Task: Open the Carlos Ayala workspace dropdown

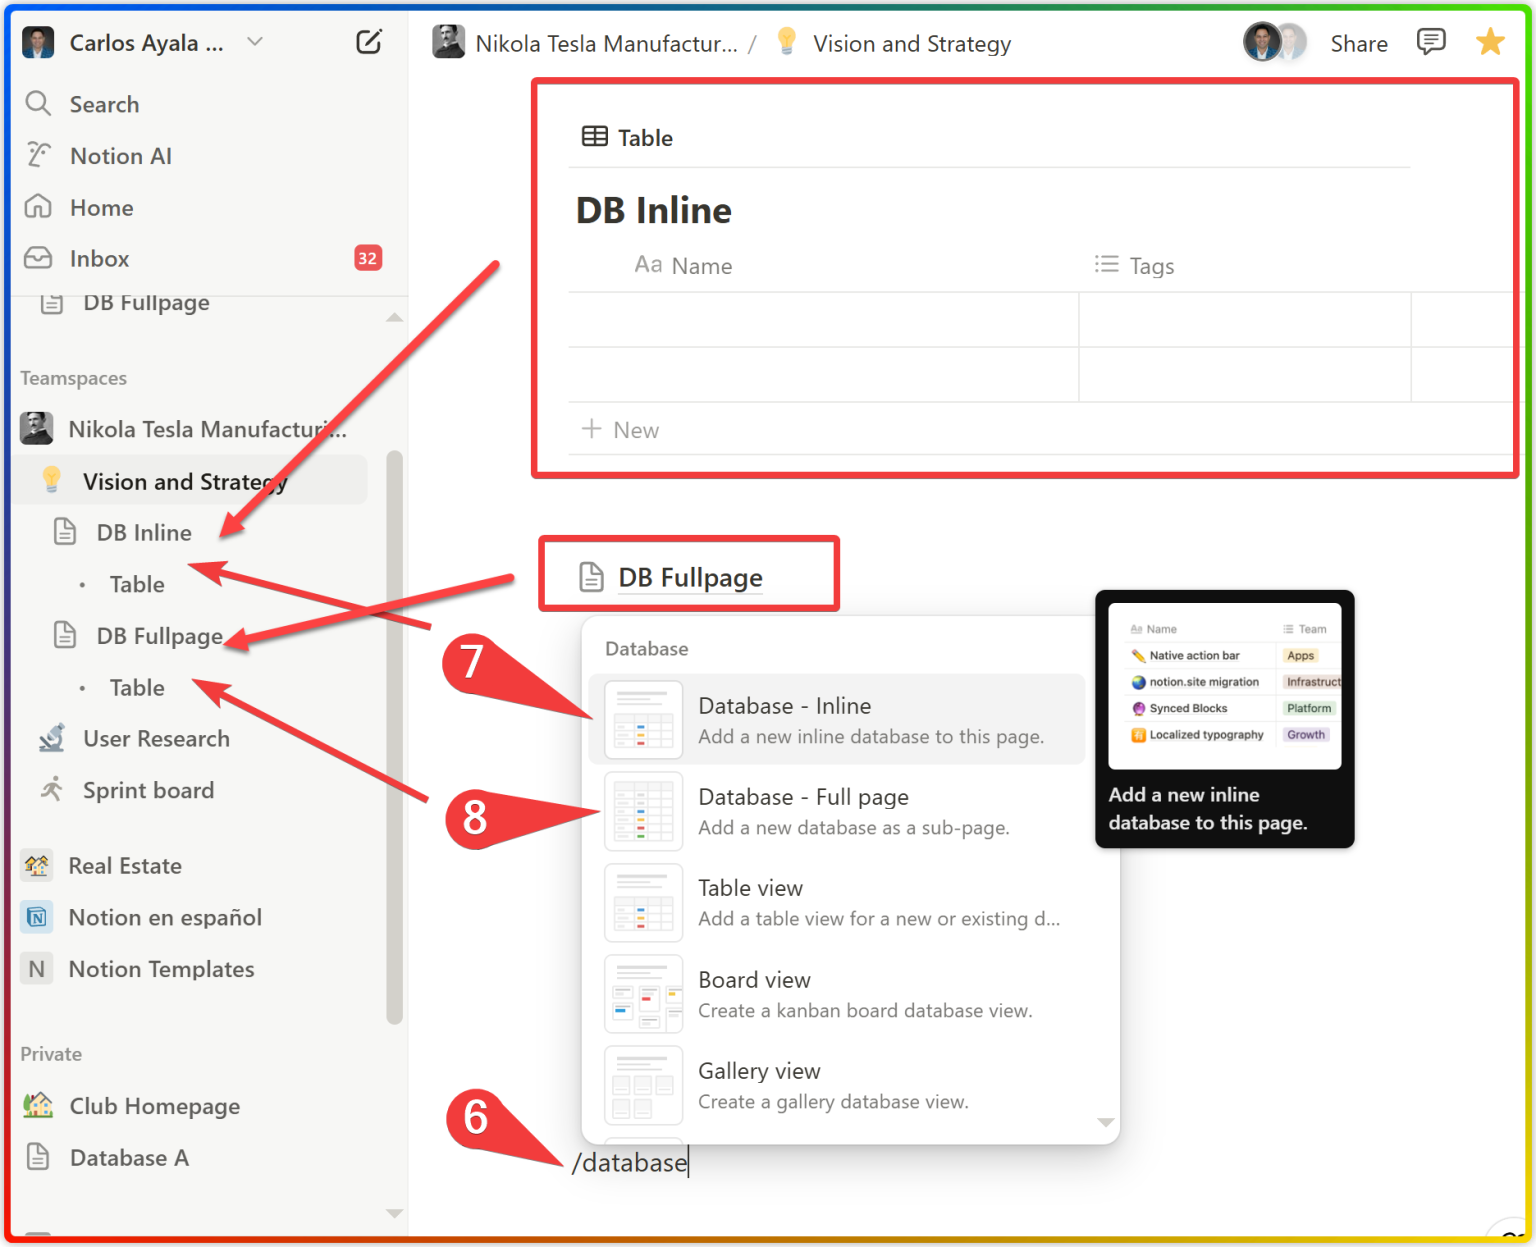Action: pyautogui.click(x=255, y=42)
